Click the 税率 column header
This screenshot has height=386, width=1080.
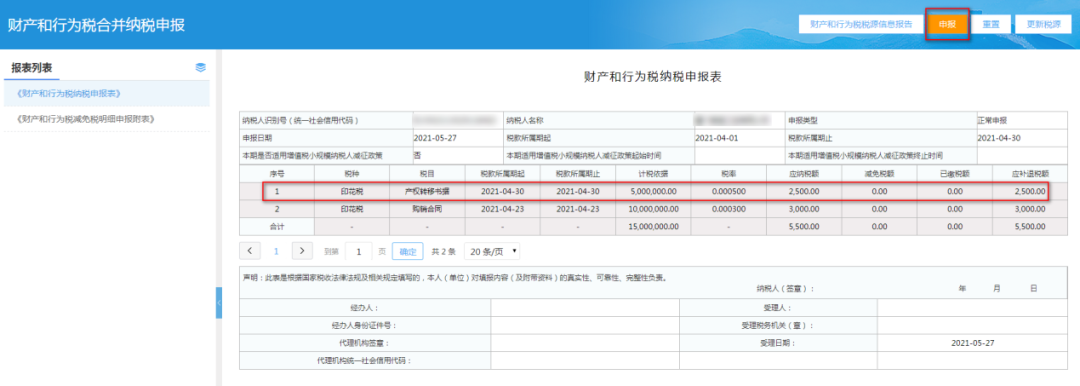(x=729, y=173)
